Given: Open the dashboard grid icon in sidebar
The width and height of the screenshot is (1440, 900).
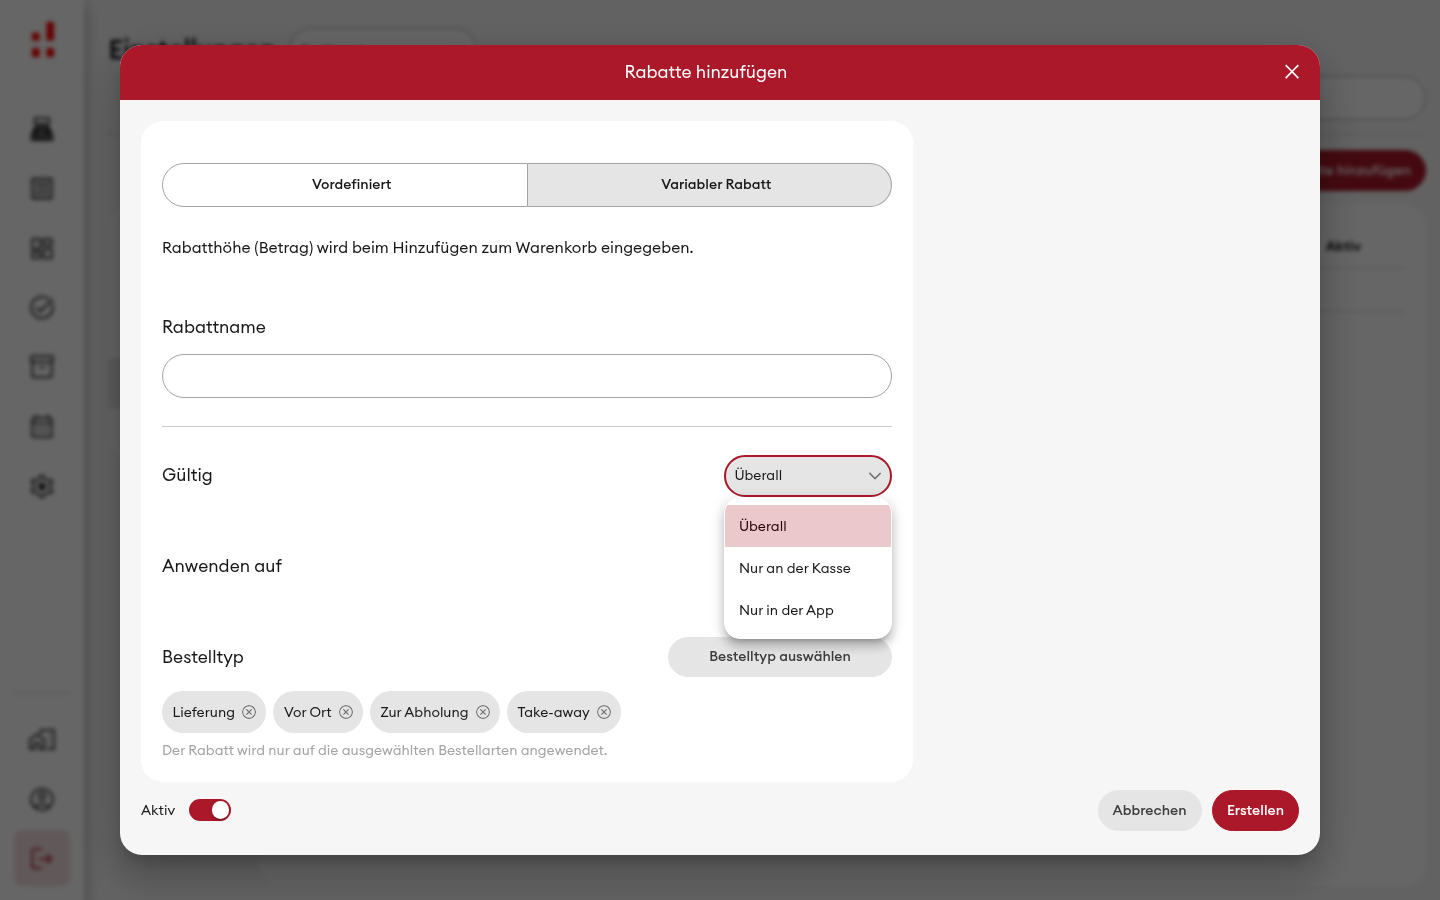Looking at the screenshot, I should pyautogui.click(x=42, y=248).
